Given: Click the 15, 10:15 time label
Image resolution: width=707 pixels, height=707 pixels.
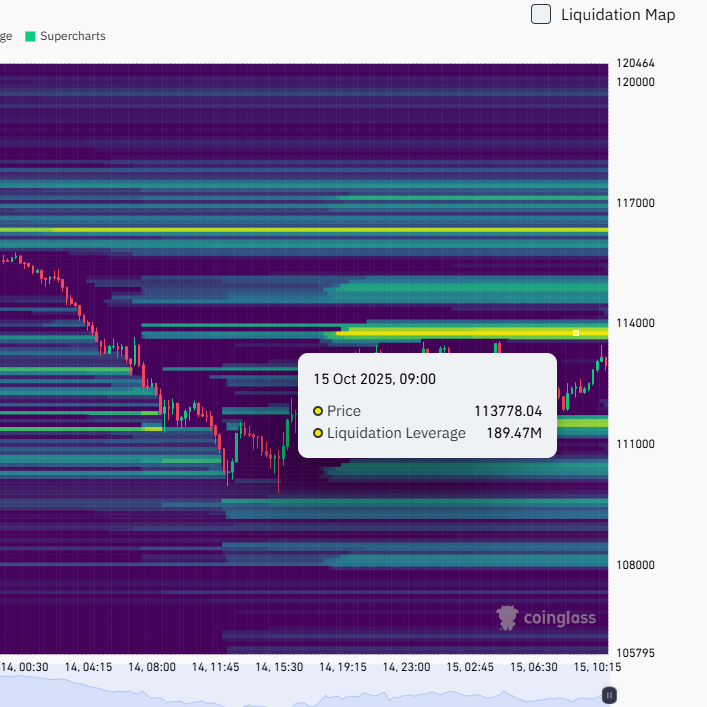Looking at the screenshot, I should point(597,667).
